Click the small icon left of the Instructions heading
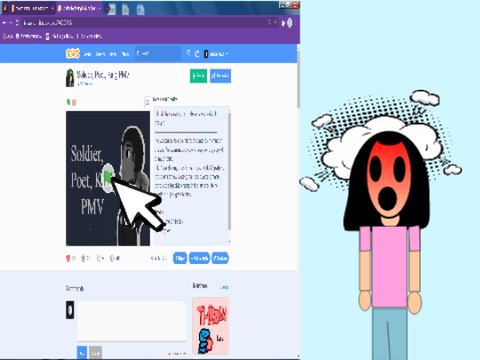Viewport: 480px width, 360px height. click(x=147, y=101)
